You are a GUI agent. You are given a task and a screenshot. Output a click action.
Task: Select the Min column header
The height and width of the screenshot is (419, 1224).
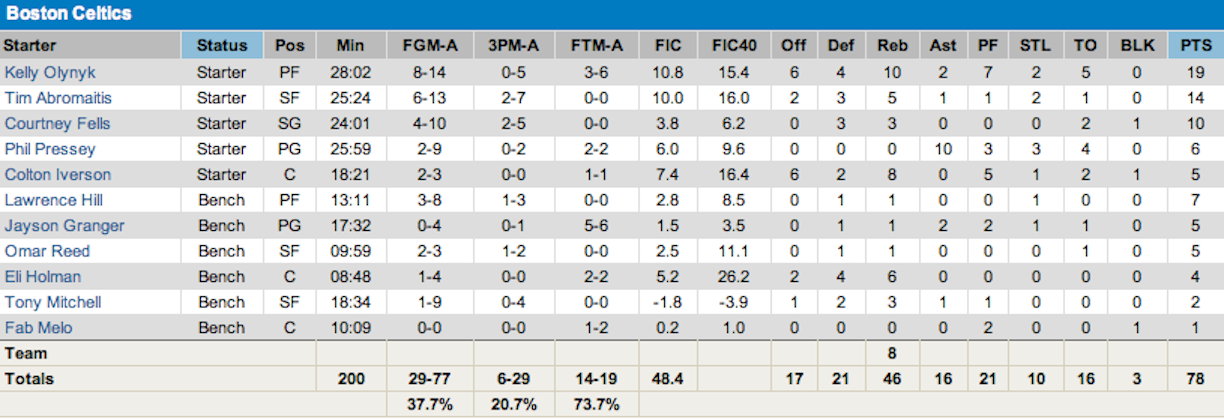point(350,46)
